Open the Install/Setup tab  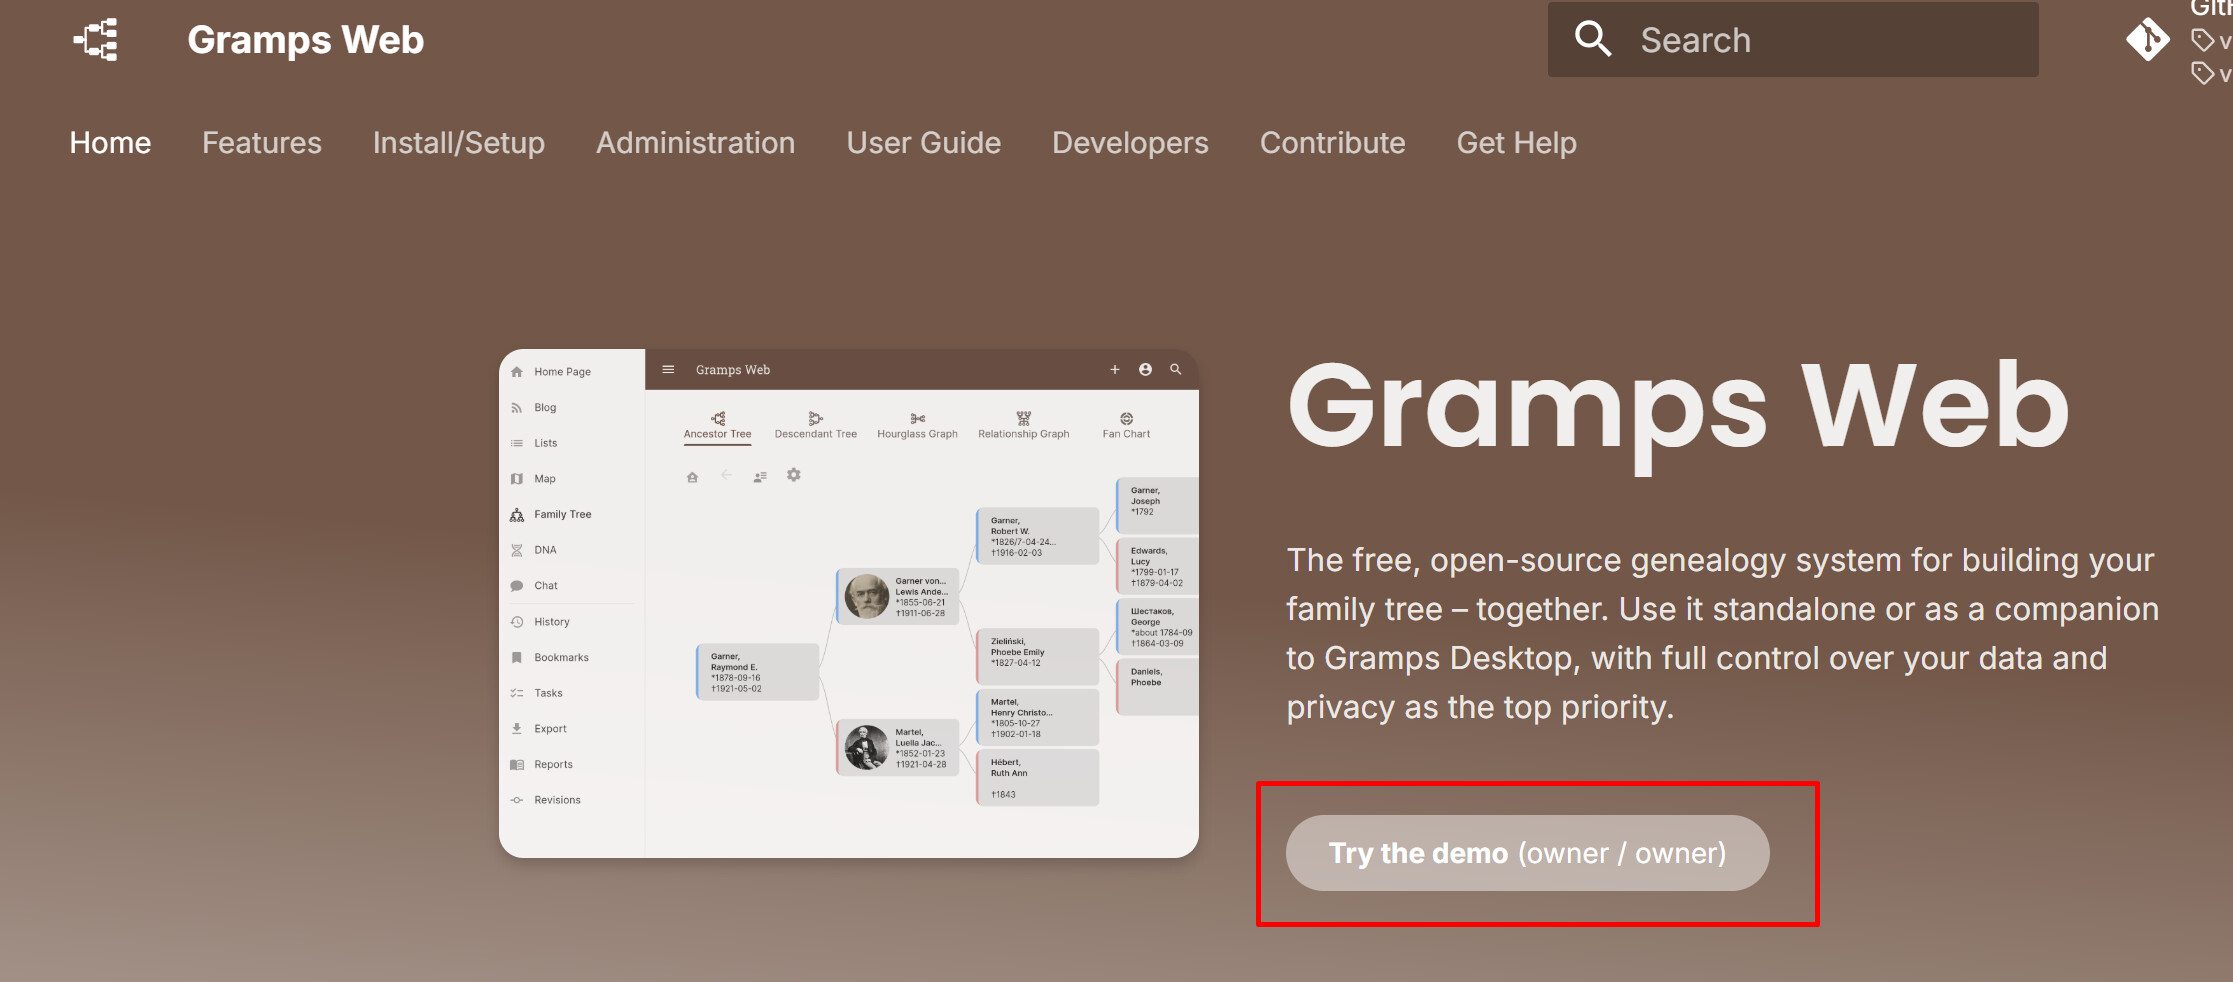[x=459, y=143]
